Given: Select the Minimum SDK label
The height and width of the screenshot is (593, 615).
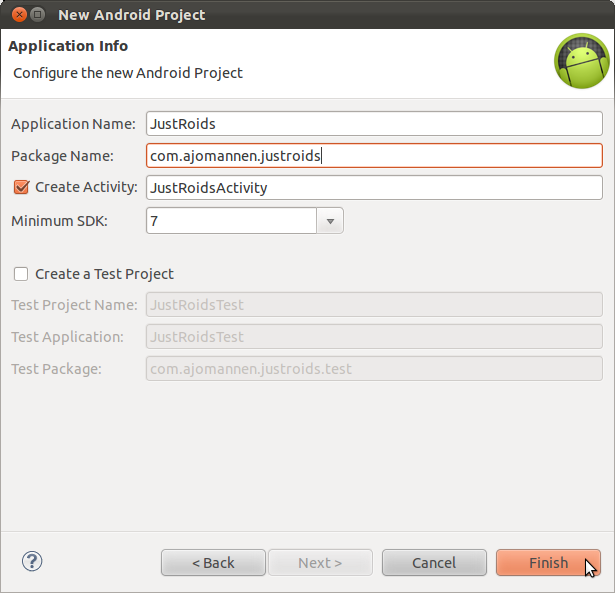Looking at the screenshot, I should (59, 221).
